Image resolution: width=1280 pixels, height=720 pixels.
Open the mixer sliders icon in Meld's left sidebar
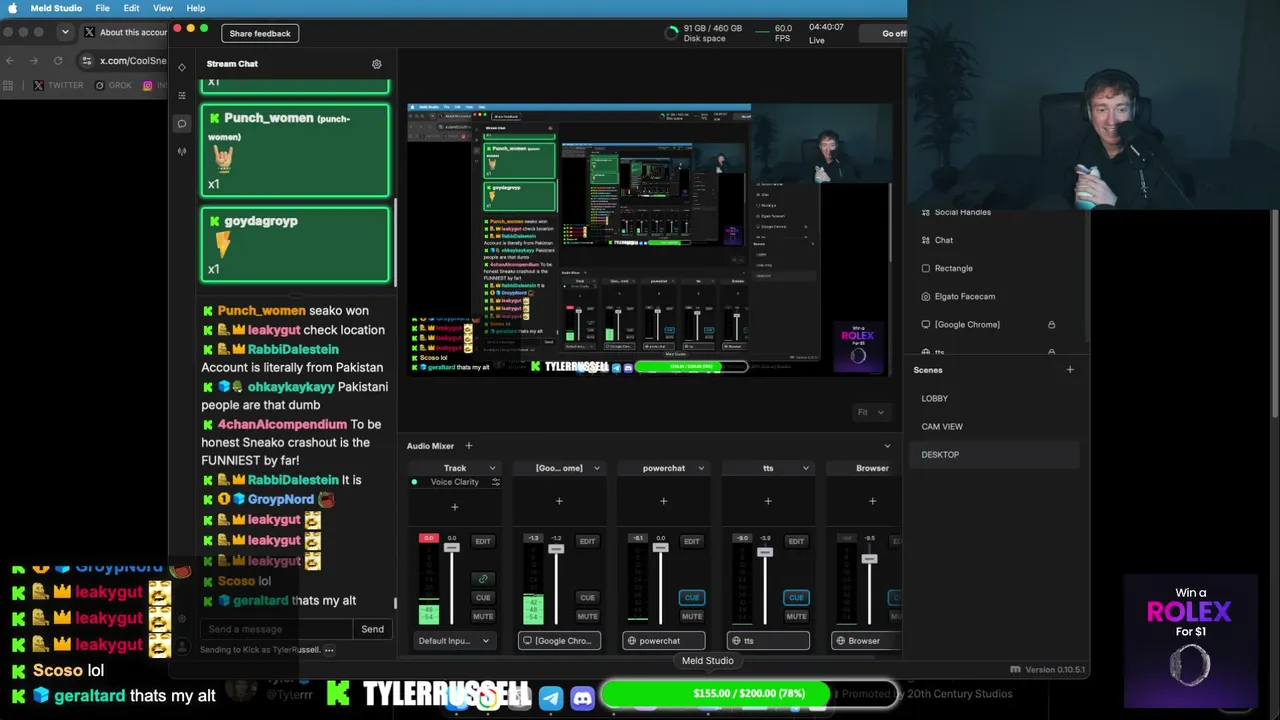click(x=182, y=95)
